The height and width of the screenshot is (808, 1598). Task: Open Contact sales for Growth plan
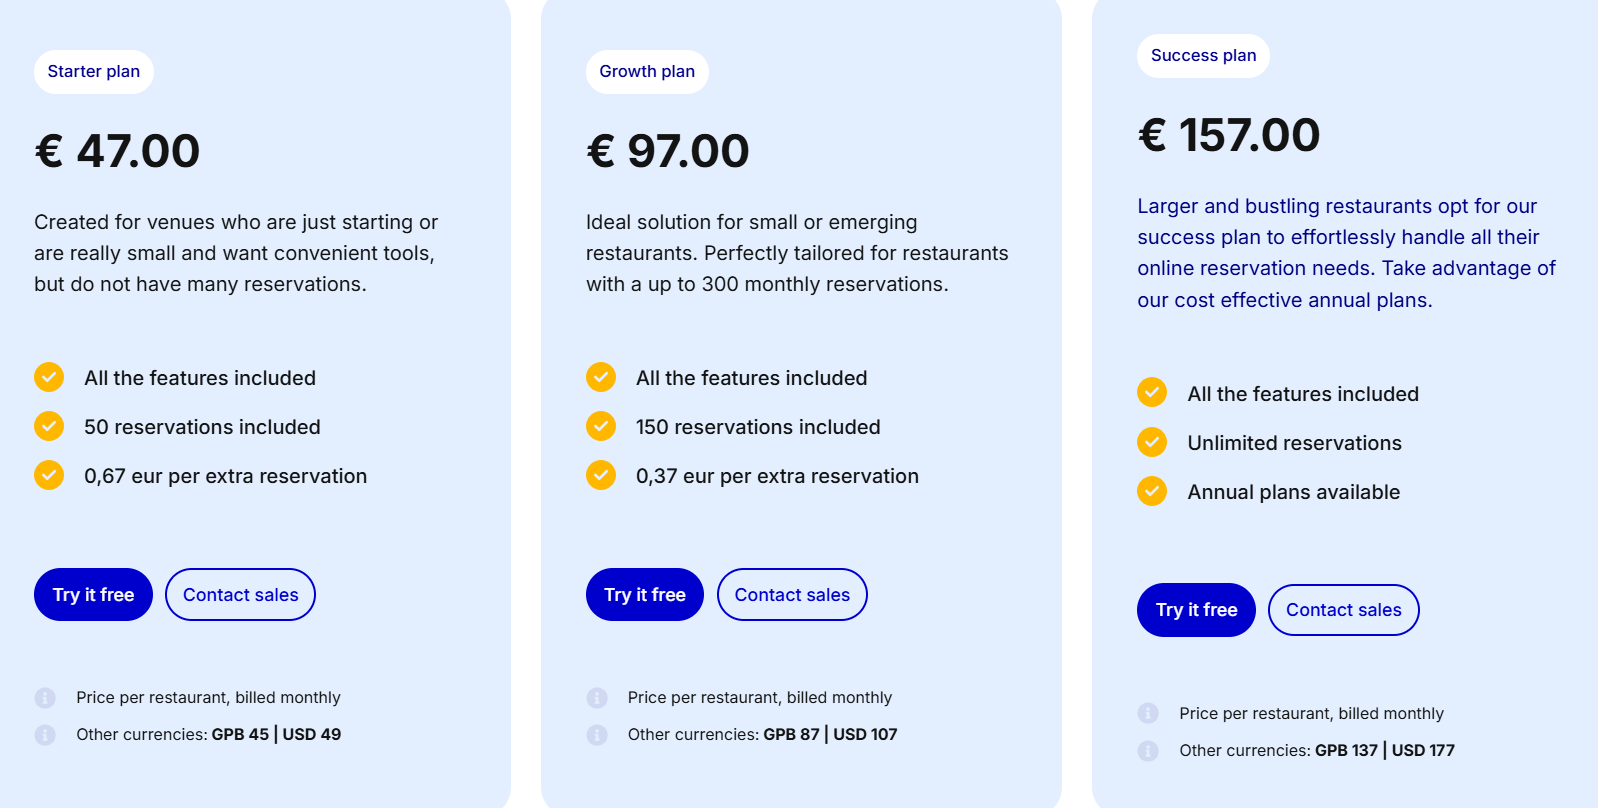pyautogui.click(x=792, y=595)
